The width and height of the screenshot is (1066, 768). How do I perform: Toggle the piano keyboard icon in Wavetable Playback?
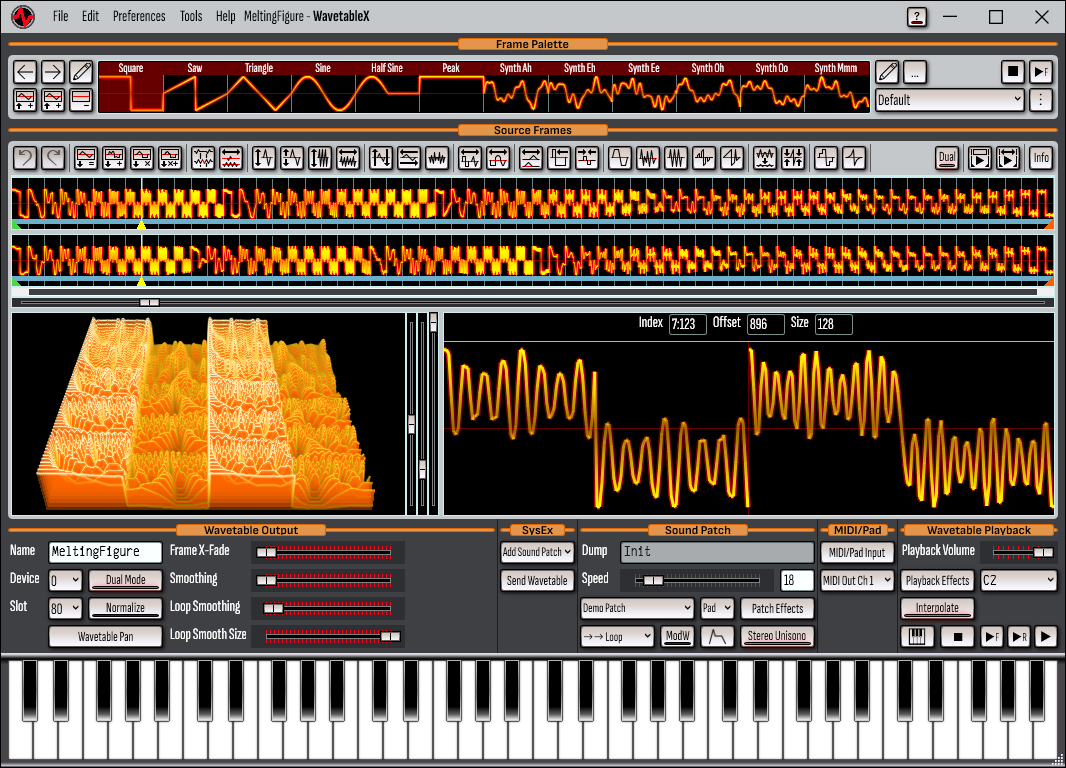point(916,637)
